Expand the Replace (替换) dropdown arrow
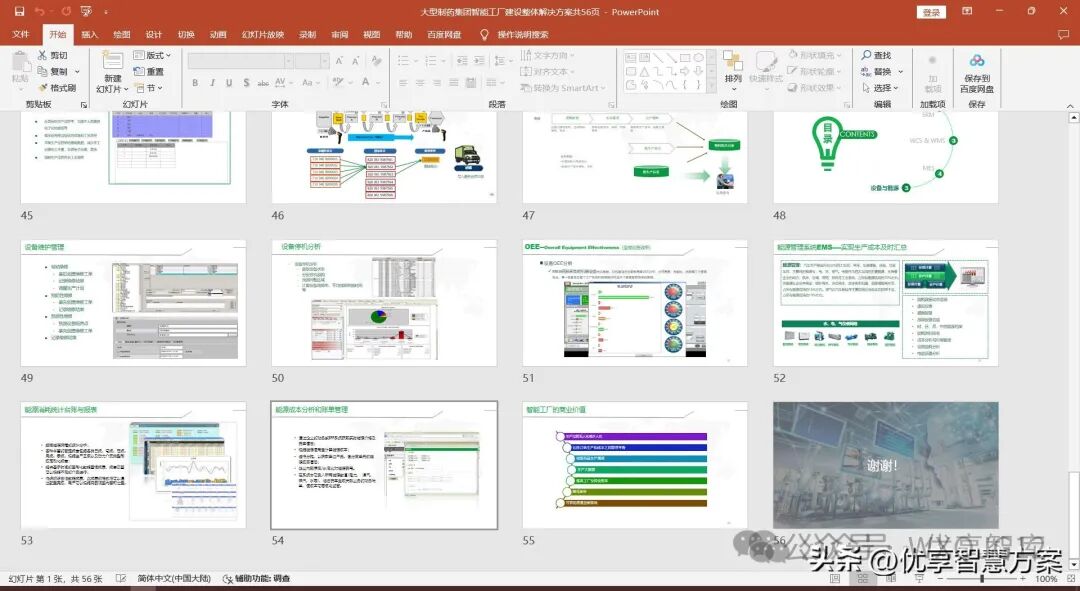The image size is (1080, 591). point(900,72)
